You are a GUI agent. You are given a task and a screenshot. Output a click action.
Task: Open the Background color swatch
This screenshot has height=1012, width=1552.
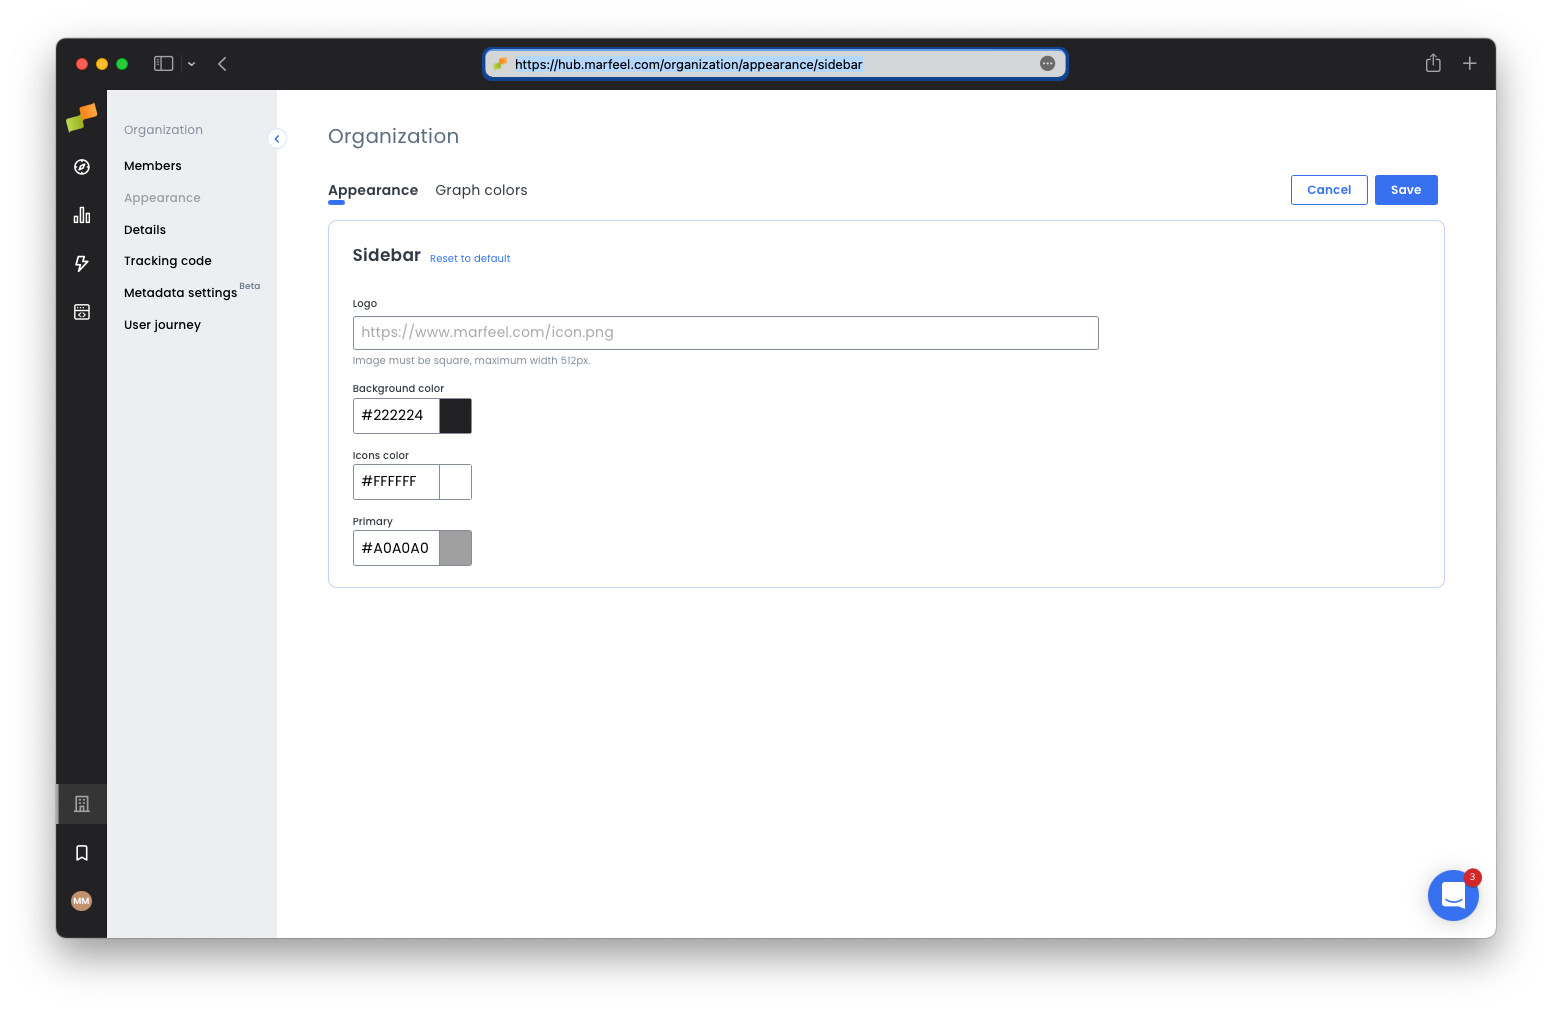(x=455, y=416)
